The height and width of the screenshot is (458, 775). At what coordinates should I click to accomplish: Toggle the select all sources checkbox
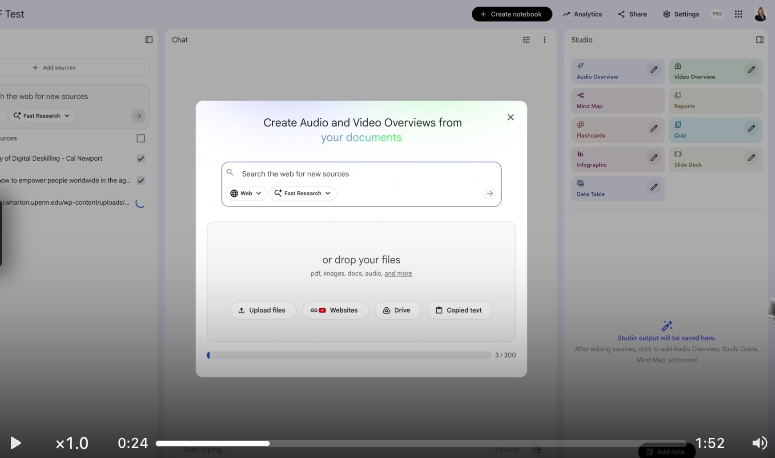pyautogui.click(x=140, y=138)
